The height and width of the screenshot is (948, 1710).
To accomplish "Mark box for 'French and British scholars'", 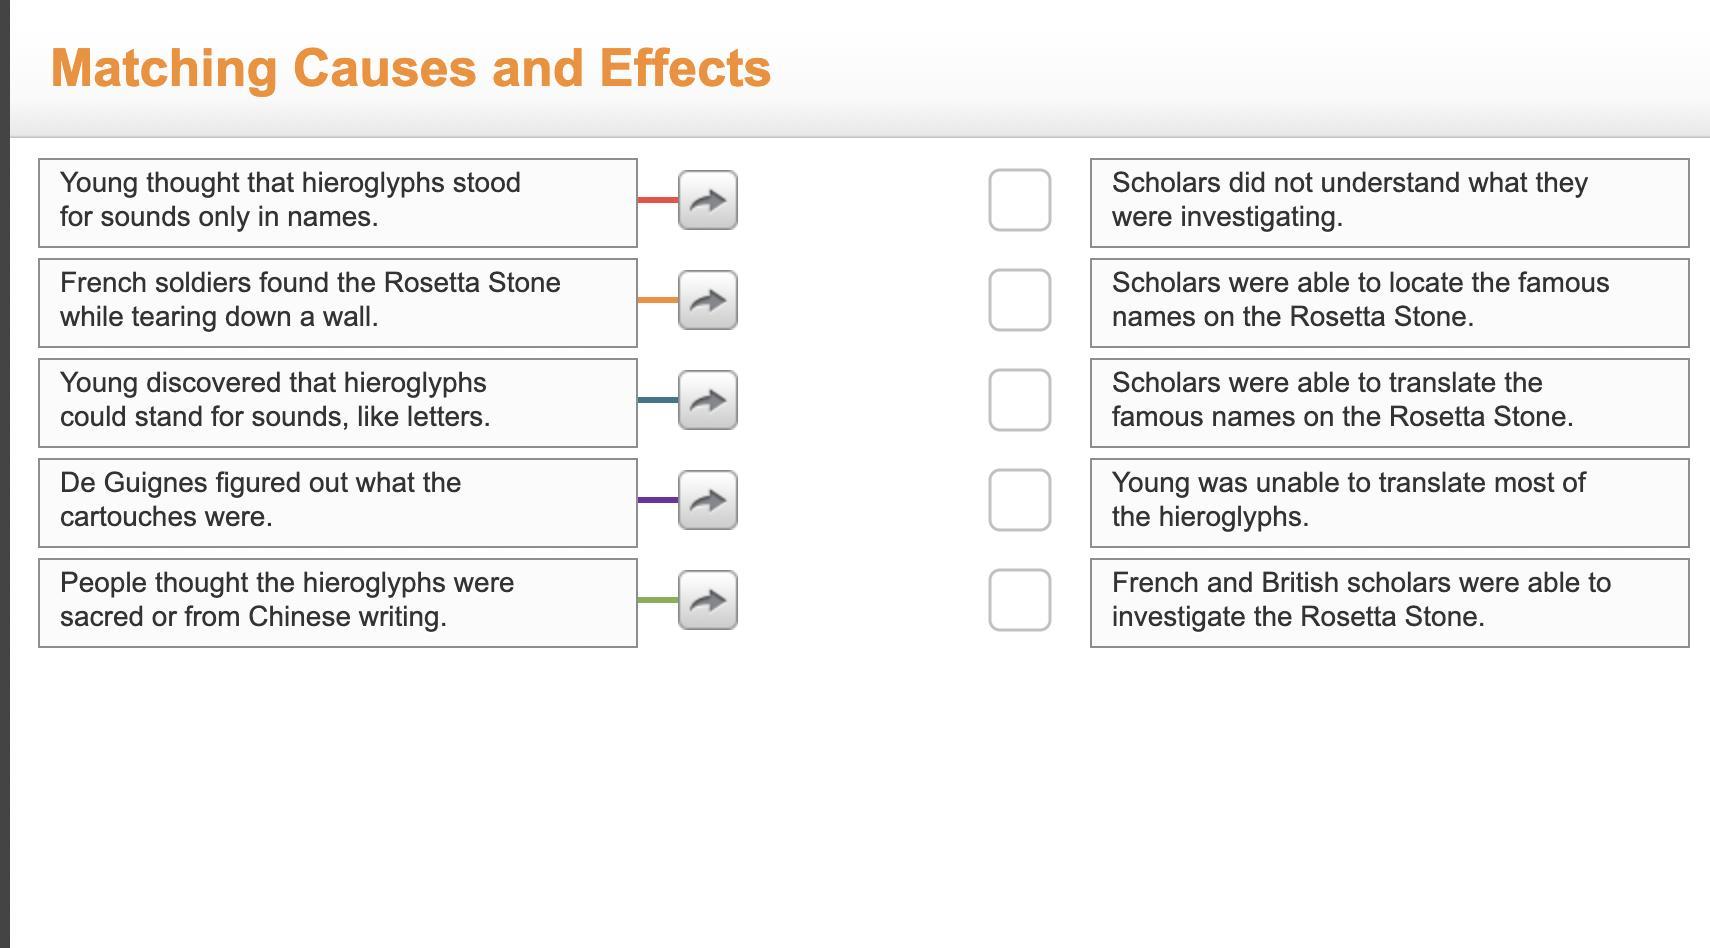I will (x=1019, y=600).
